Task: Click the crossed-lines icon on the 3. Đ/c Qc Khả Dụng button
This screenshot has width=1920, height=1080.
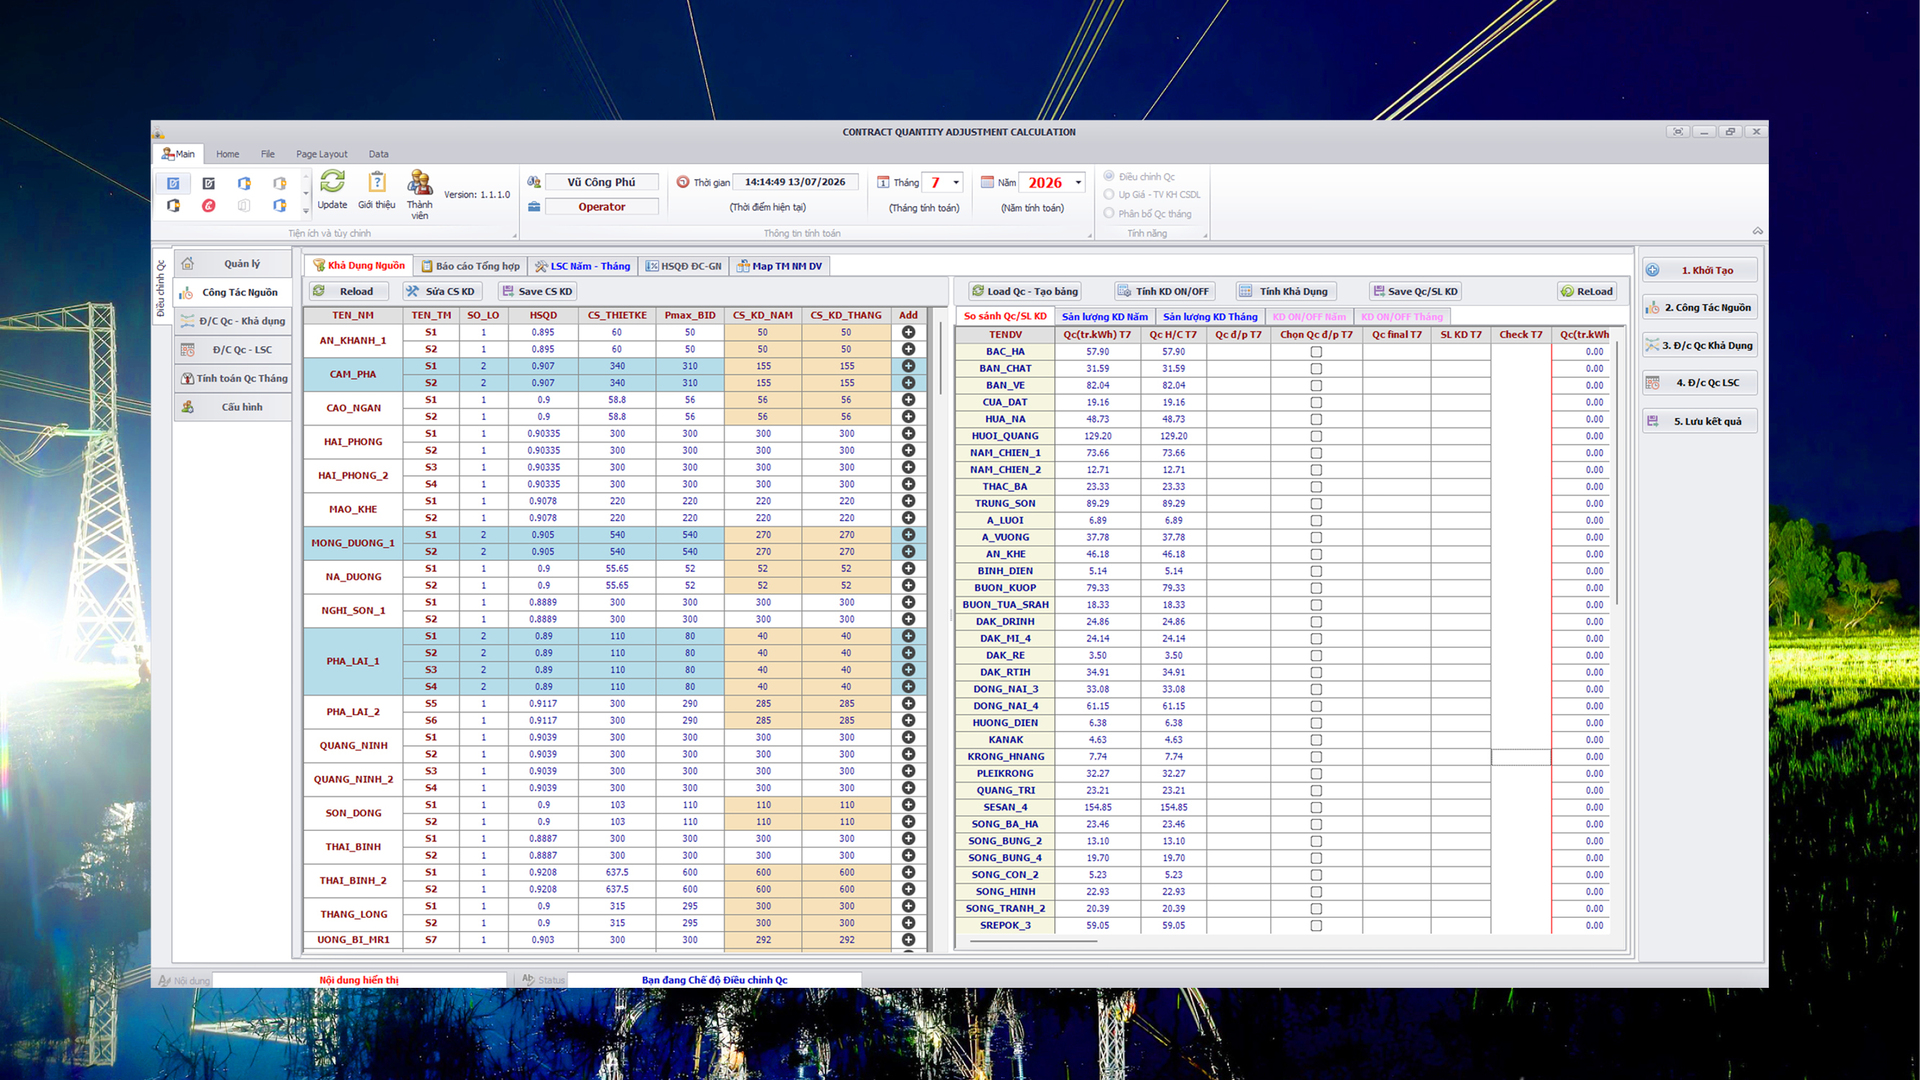Action: pos(1653,345)
